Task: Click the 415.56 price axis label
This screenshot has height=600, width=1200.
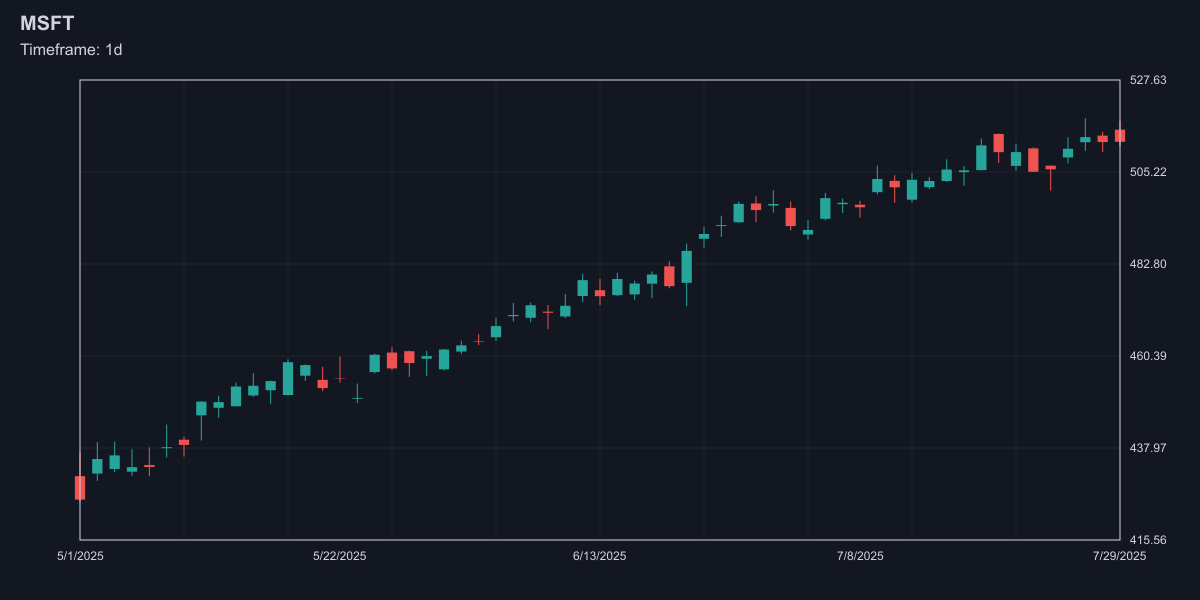Action: coord(1147,540)
